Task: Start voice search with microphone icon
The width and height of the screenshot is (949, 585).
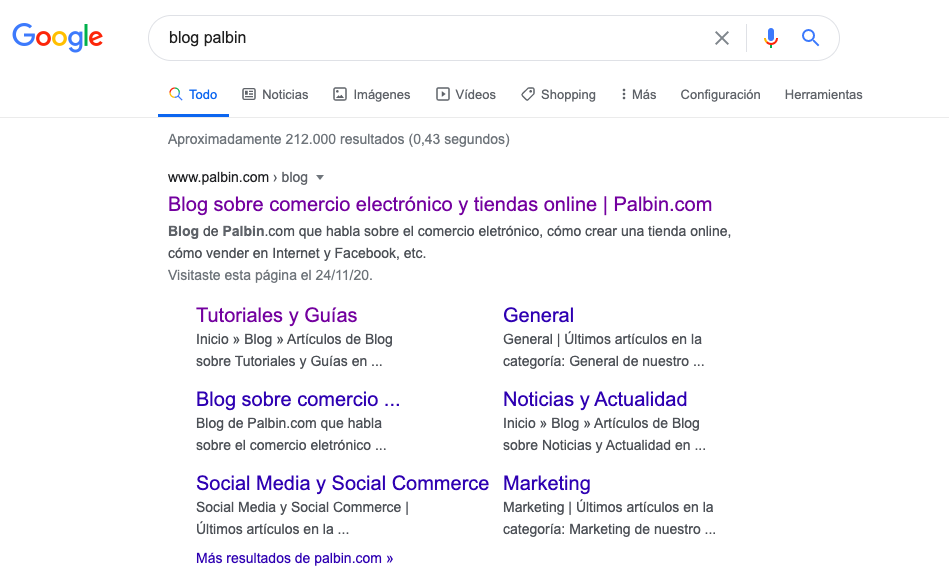Action: coord(770,38)
